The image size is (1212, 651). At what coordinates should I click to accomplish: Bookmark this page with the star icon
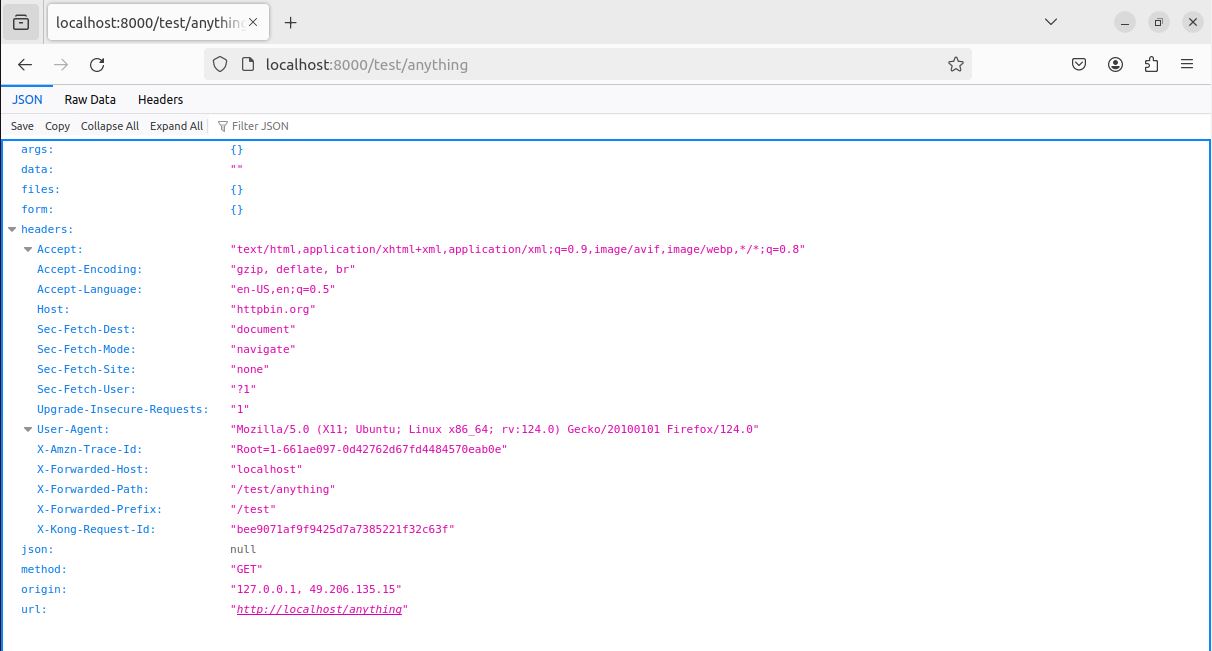955,64
